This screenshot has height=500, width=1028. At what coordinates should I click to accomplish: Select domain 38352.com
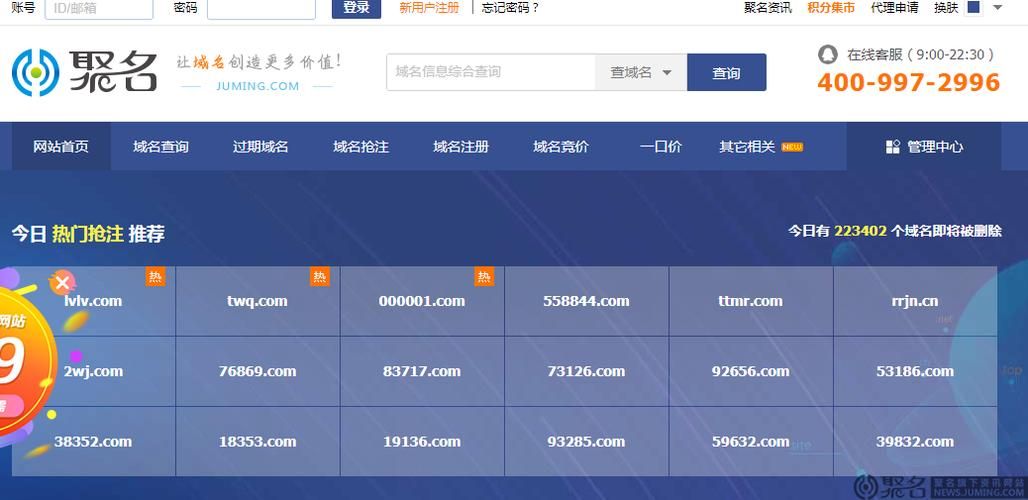click(94, 442)
